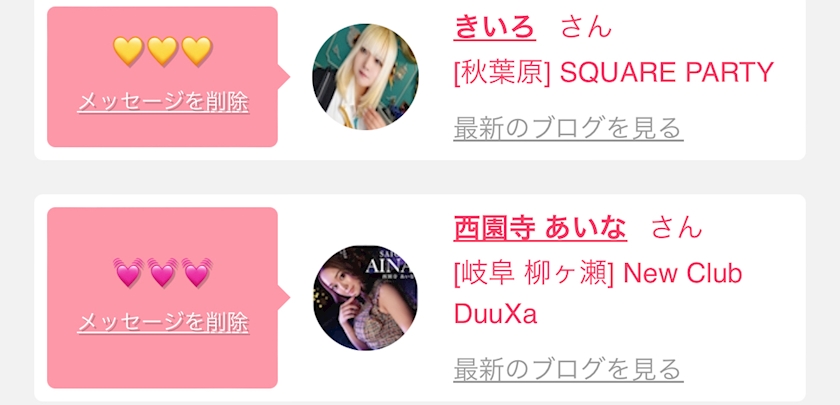840x405 pixels.
Task: Select the pink message bubble with yellow hearts
Action: pos(162,77)
